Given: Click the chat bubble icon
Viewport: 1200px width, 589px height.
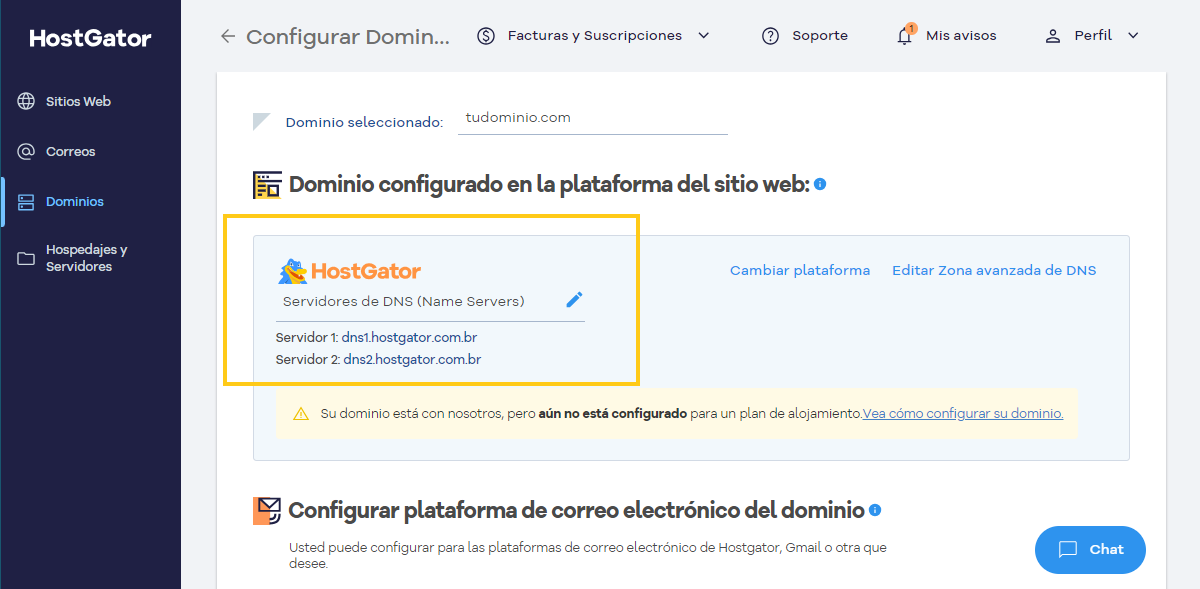Looking at the screenshot, I should [x=1068, y=549].
